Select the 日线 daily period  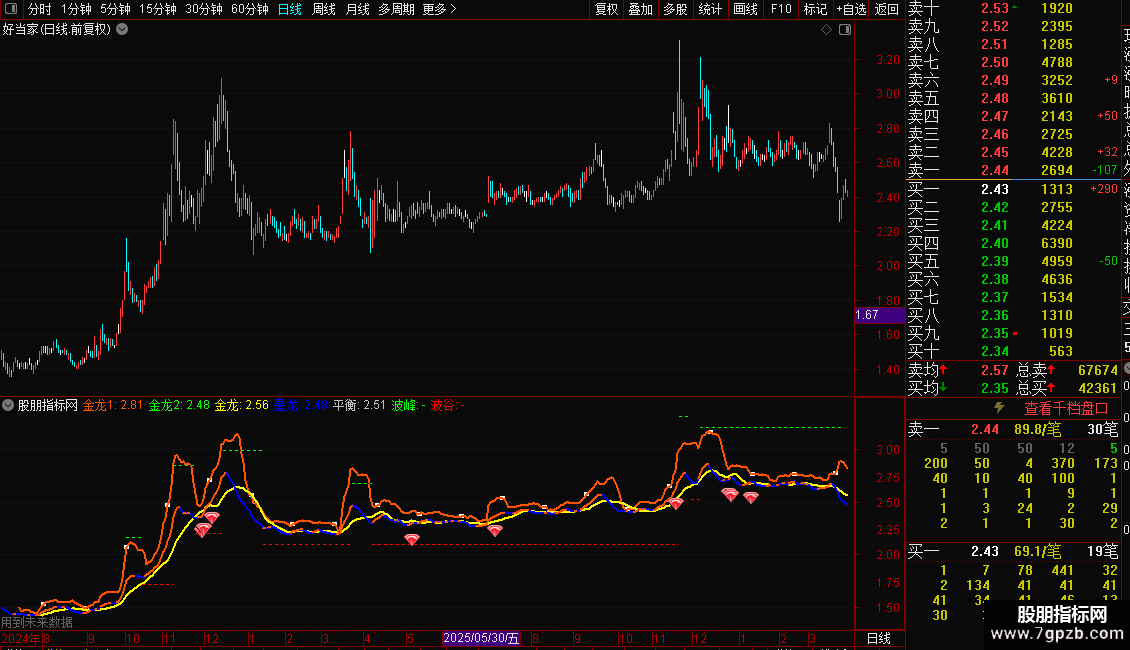[290, 9]
